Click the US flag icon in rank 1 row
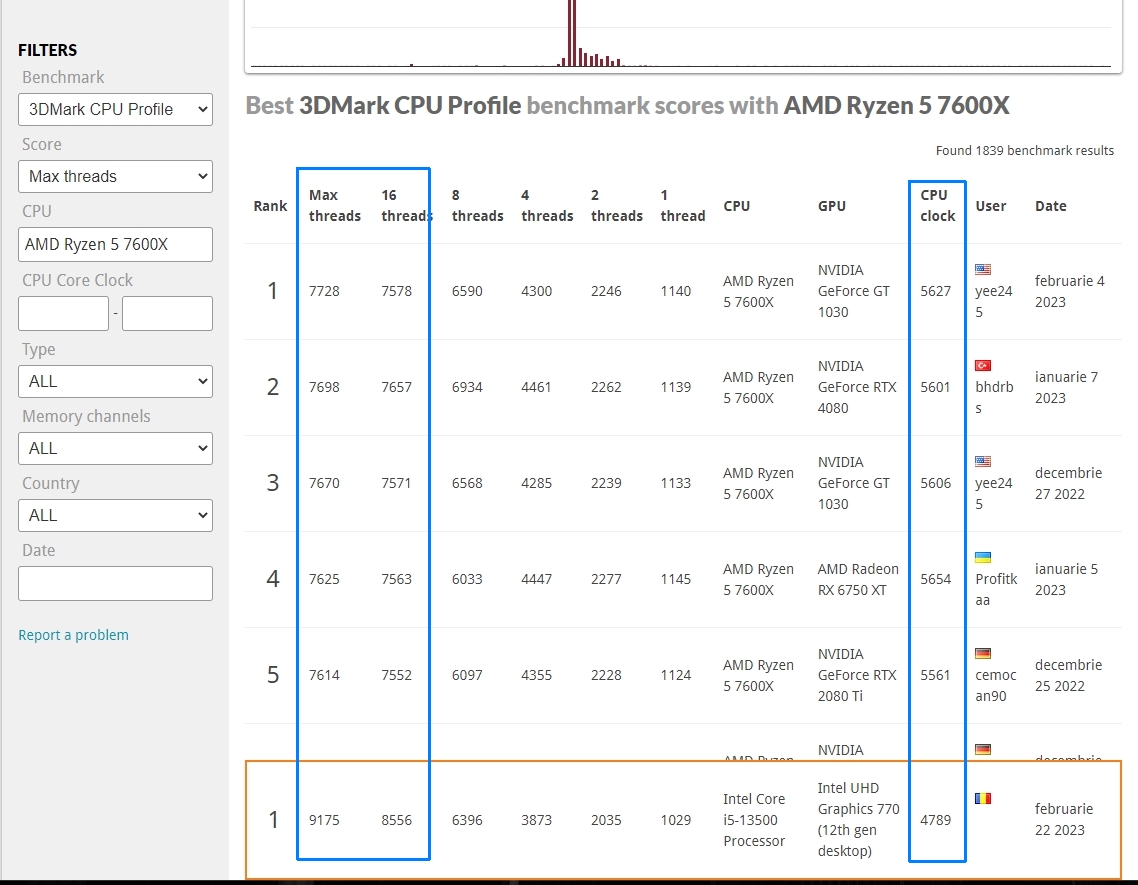The height and width of the screenshot is (885, 1138). click(983, 269)
